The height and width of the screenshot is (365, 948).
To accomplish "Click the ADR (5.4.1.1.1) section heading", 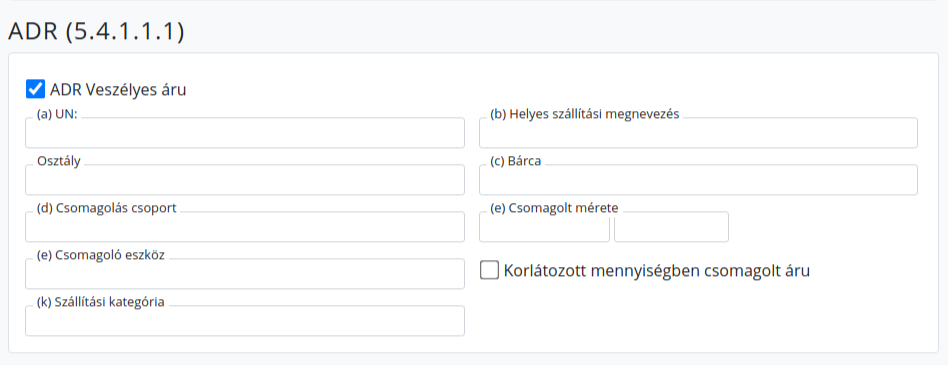I will click(x=96, y=31).
